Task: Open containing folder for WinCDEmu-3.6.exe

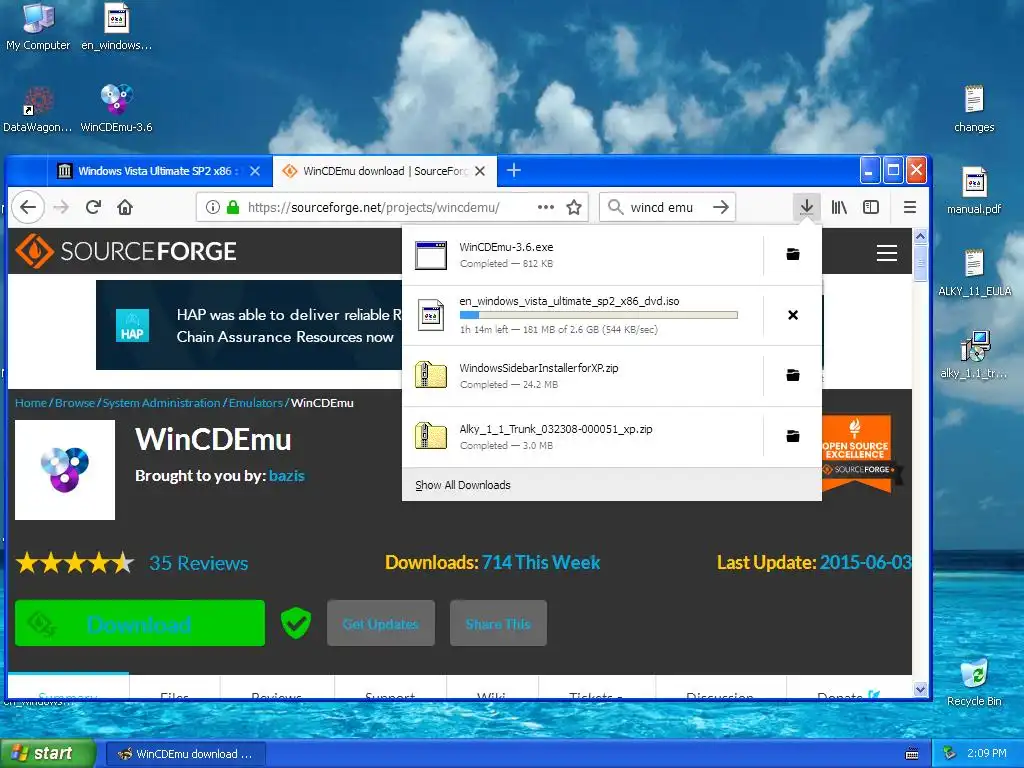Action: 793,254
